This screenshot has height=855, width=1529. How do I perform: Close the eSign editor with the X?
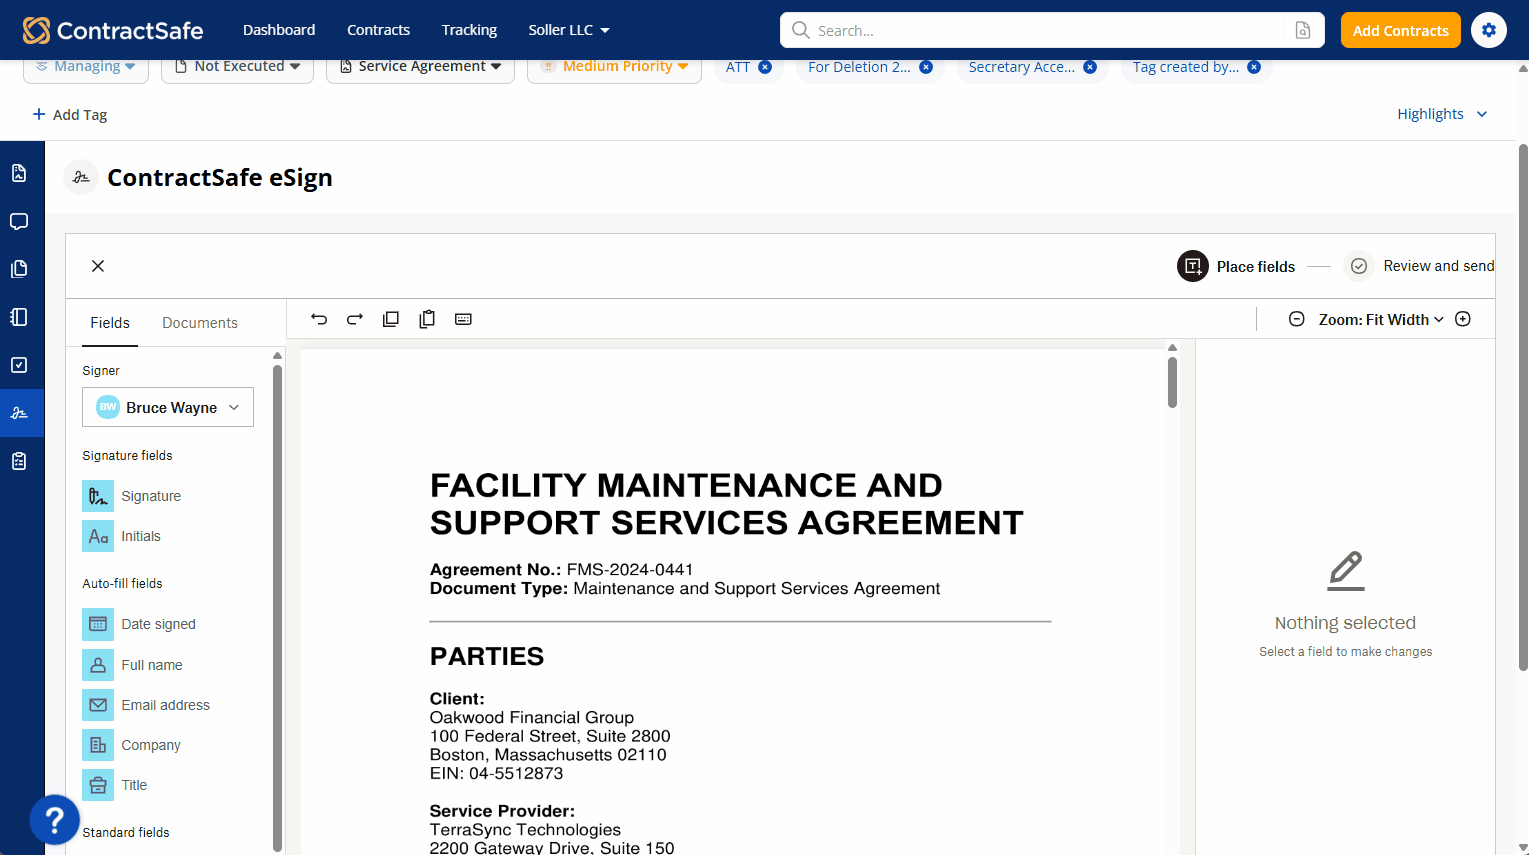click(x=98, y=266)
